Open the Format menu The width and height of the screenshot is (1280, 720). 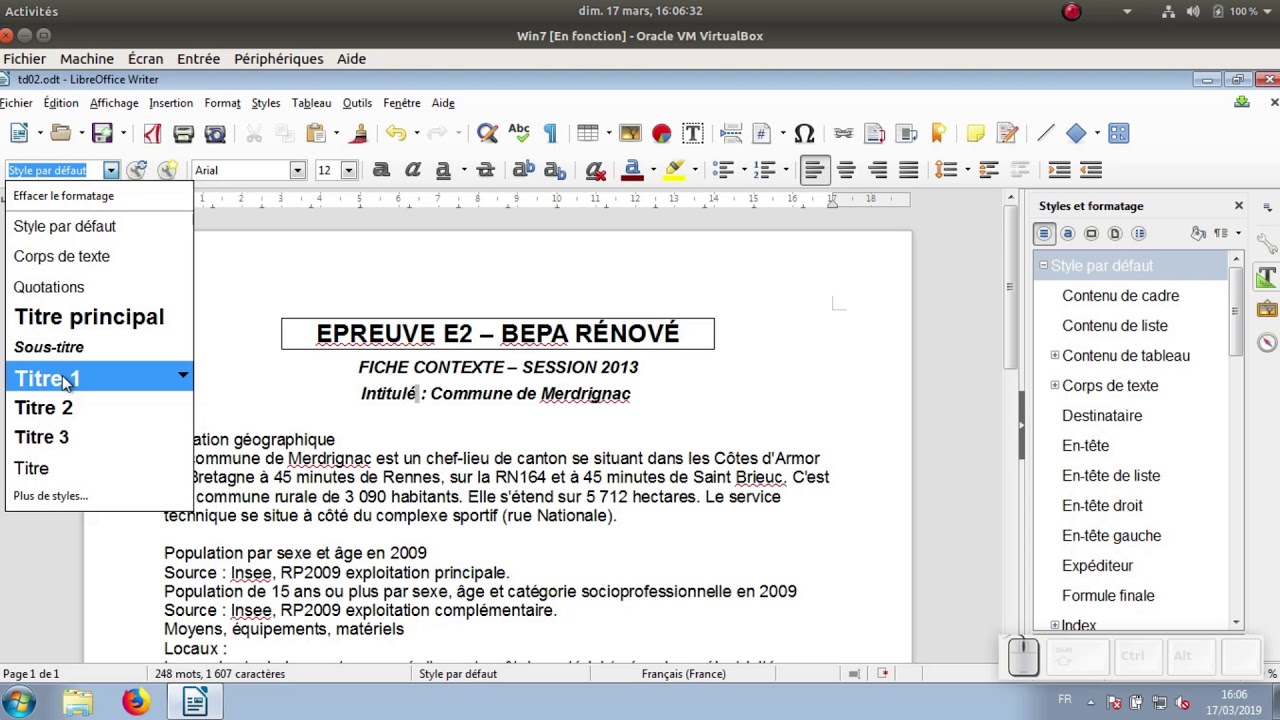pyautogui.click(x=222, y=103)
